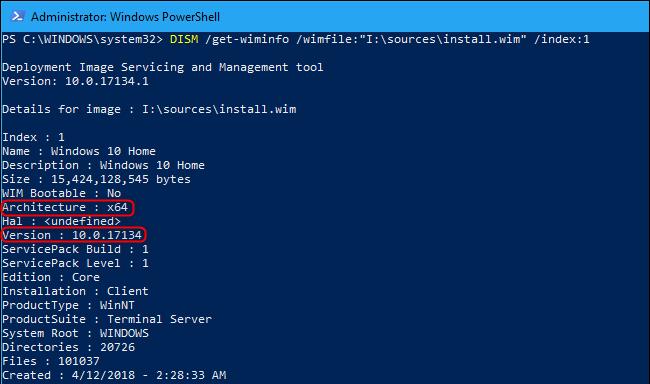Viewport: 650px width, 384px height.
Task: Click the ProductSuite : Terminal Server line
Action: [x=107, y=319]
